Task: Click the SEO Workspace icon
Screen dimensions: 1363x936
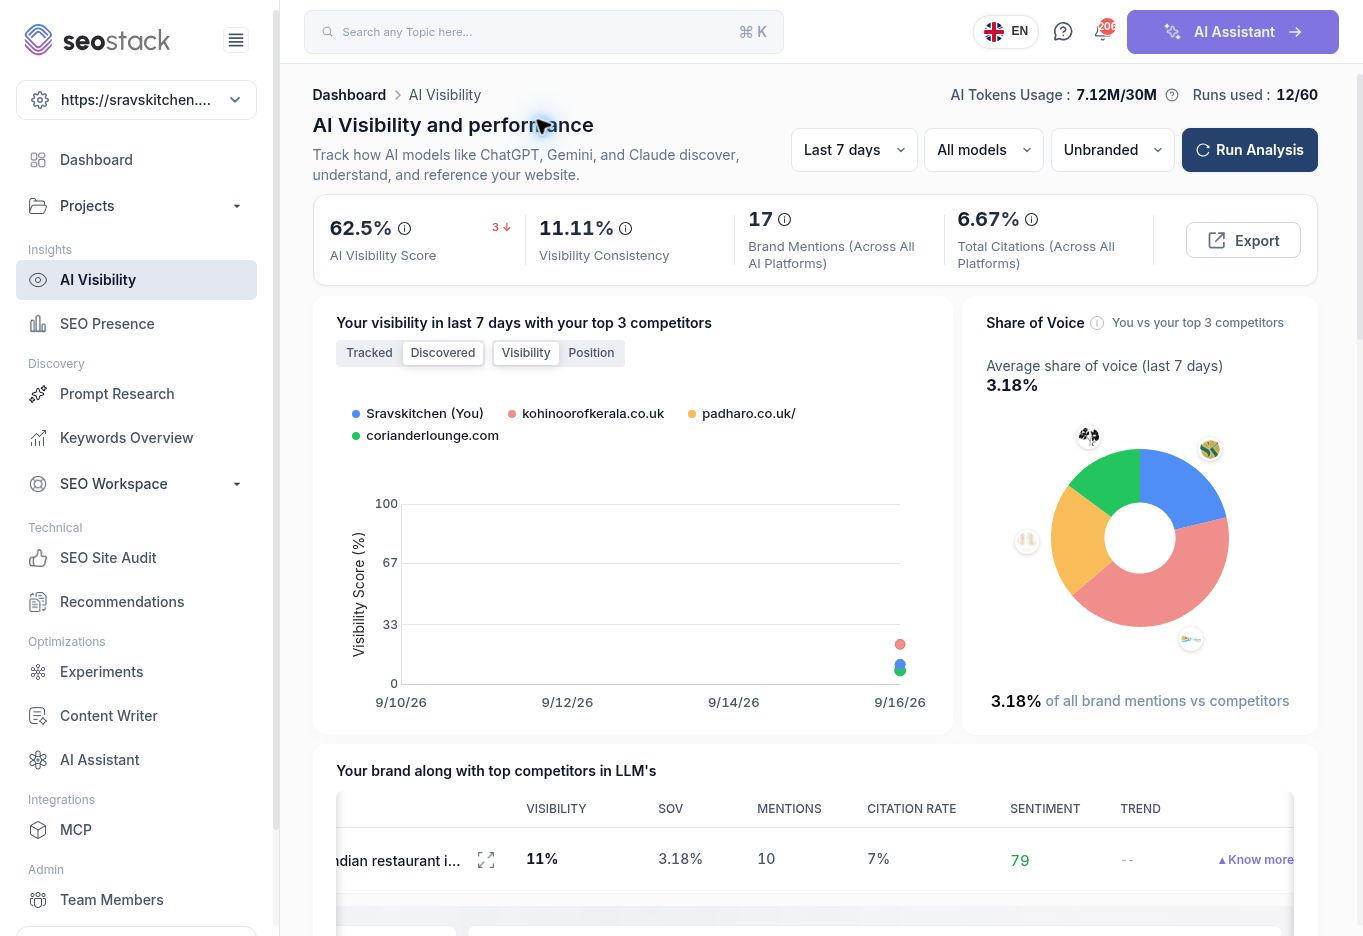Action: pos(38,484)
